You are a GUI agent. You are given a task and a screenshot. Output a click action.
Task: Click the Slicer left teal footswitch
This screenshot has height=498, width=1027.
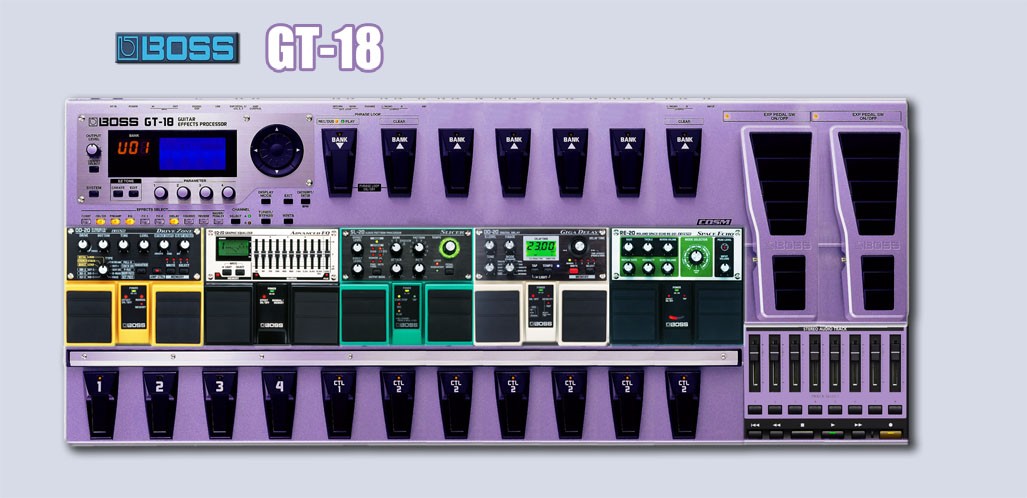(x=364, y=315)
